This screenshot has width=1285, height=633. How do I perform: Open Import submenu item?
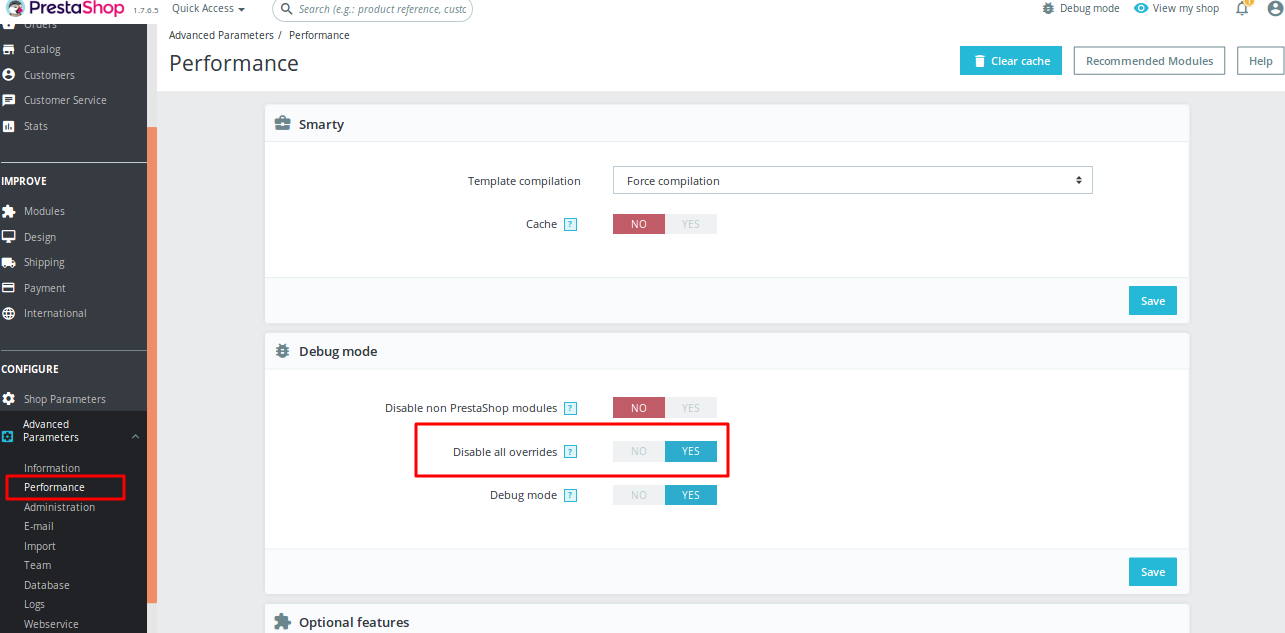[x=40, y=546]
